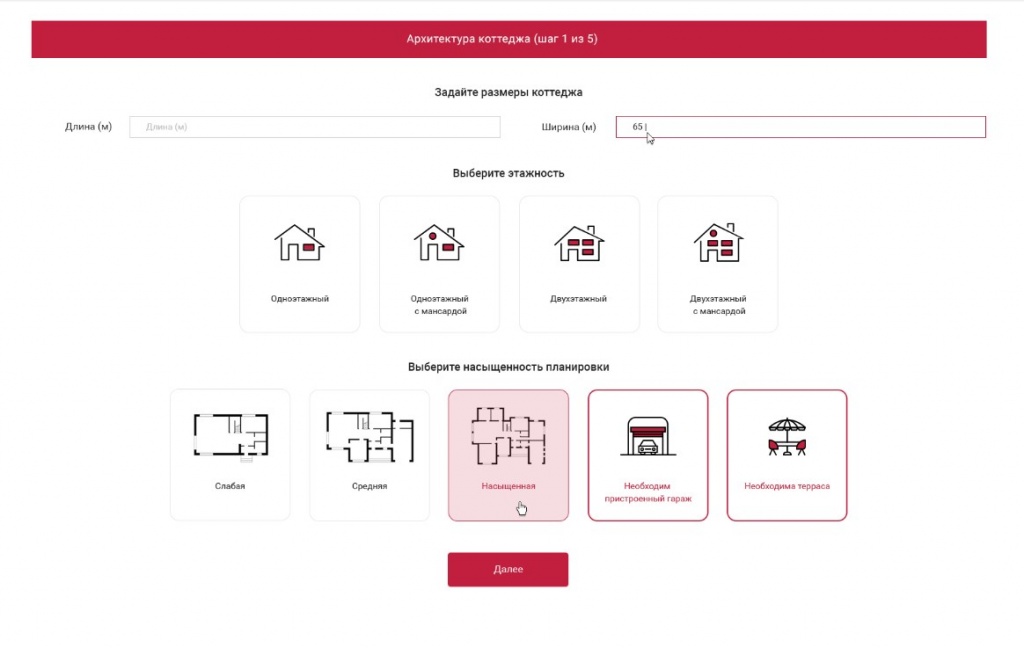Choose the Слабая layout label
The height and width of the screenshot is (648, 1024).
tap(230, 486)
